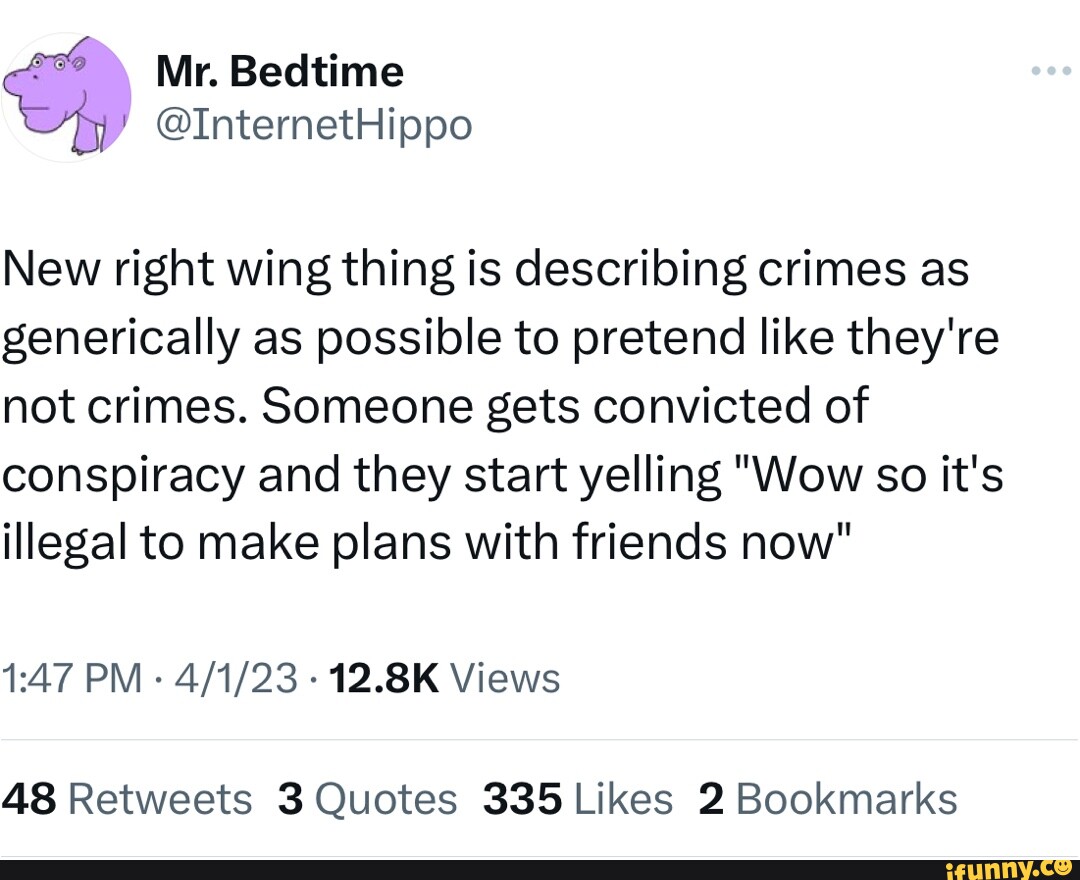The height and width of the screenshot is (880, 1080).
Task: Click the Mr. Bedtime display name
Action: [280, 70]
